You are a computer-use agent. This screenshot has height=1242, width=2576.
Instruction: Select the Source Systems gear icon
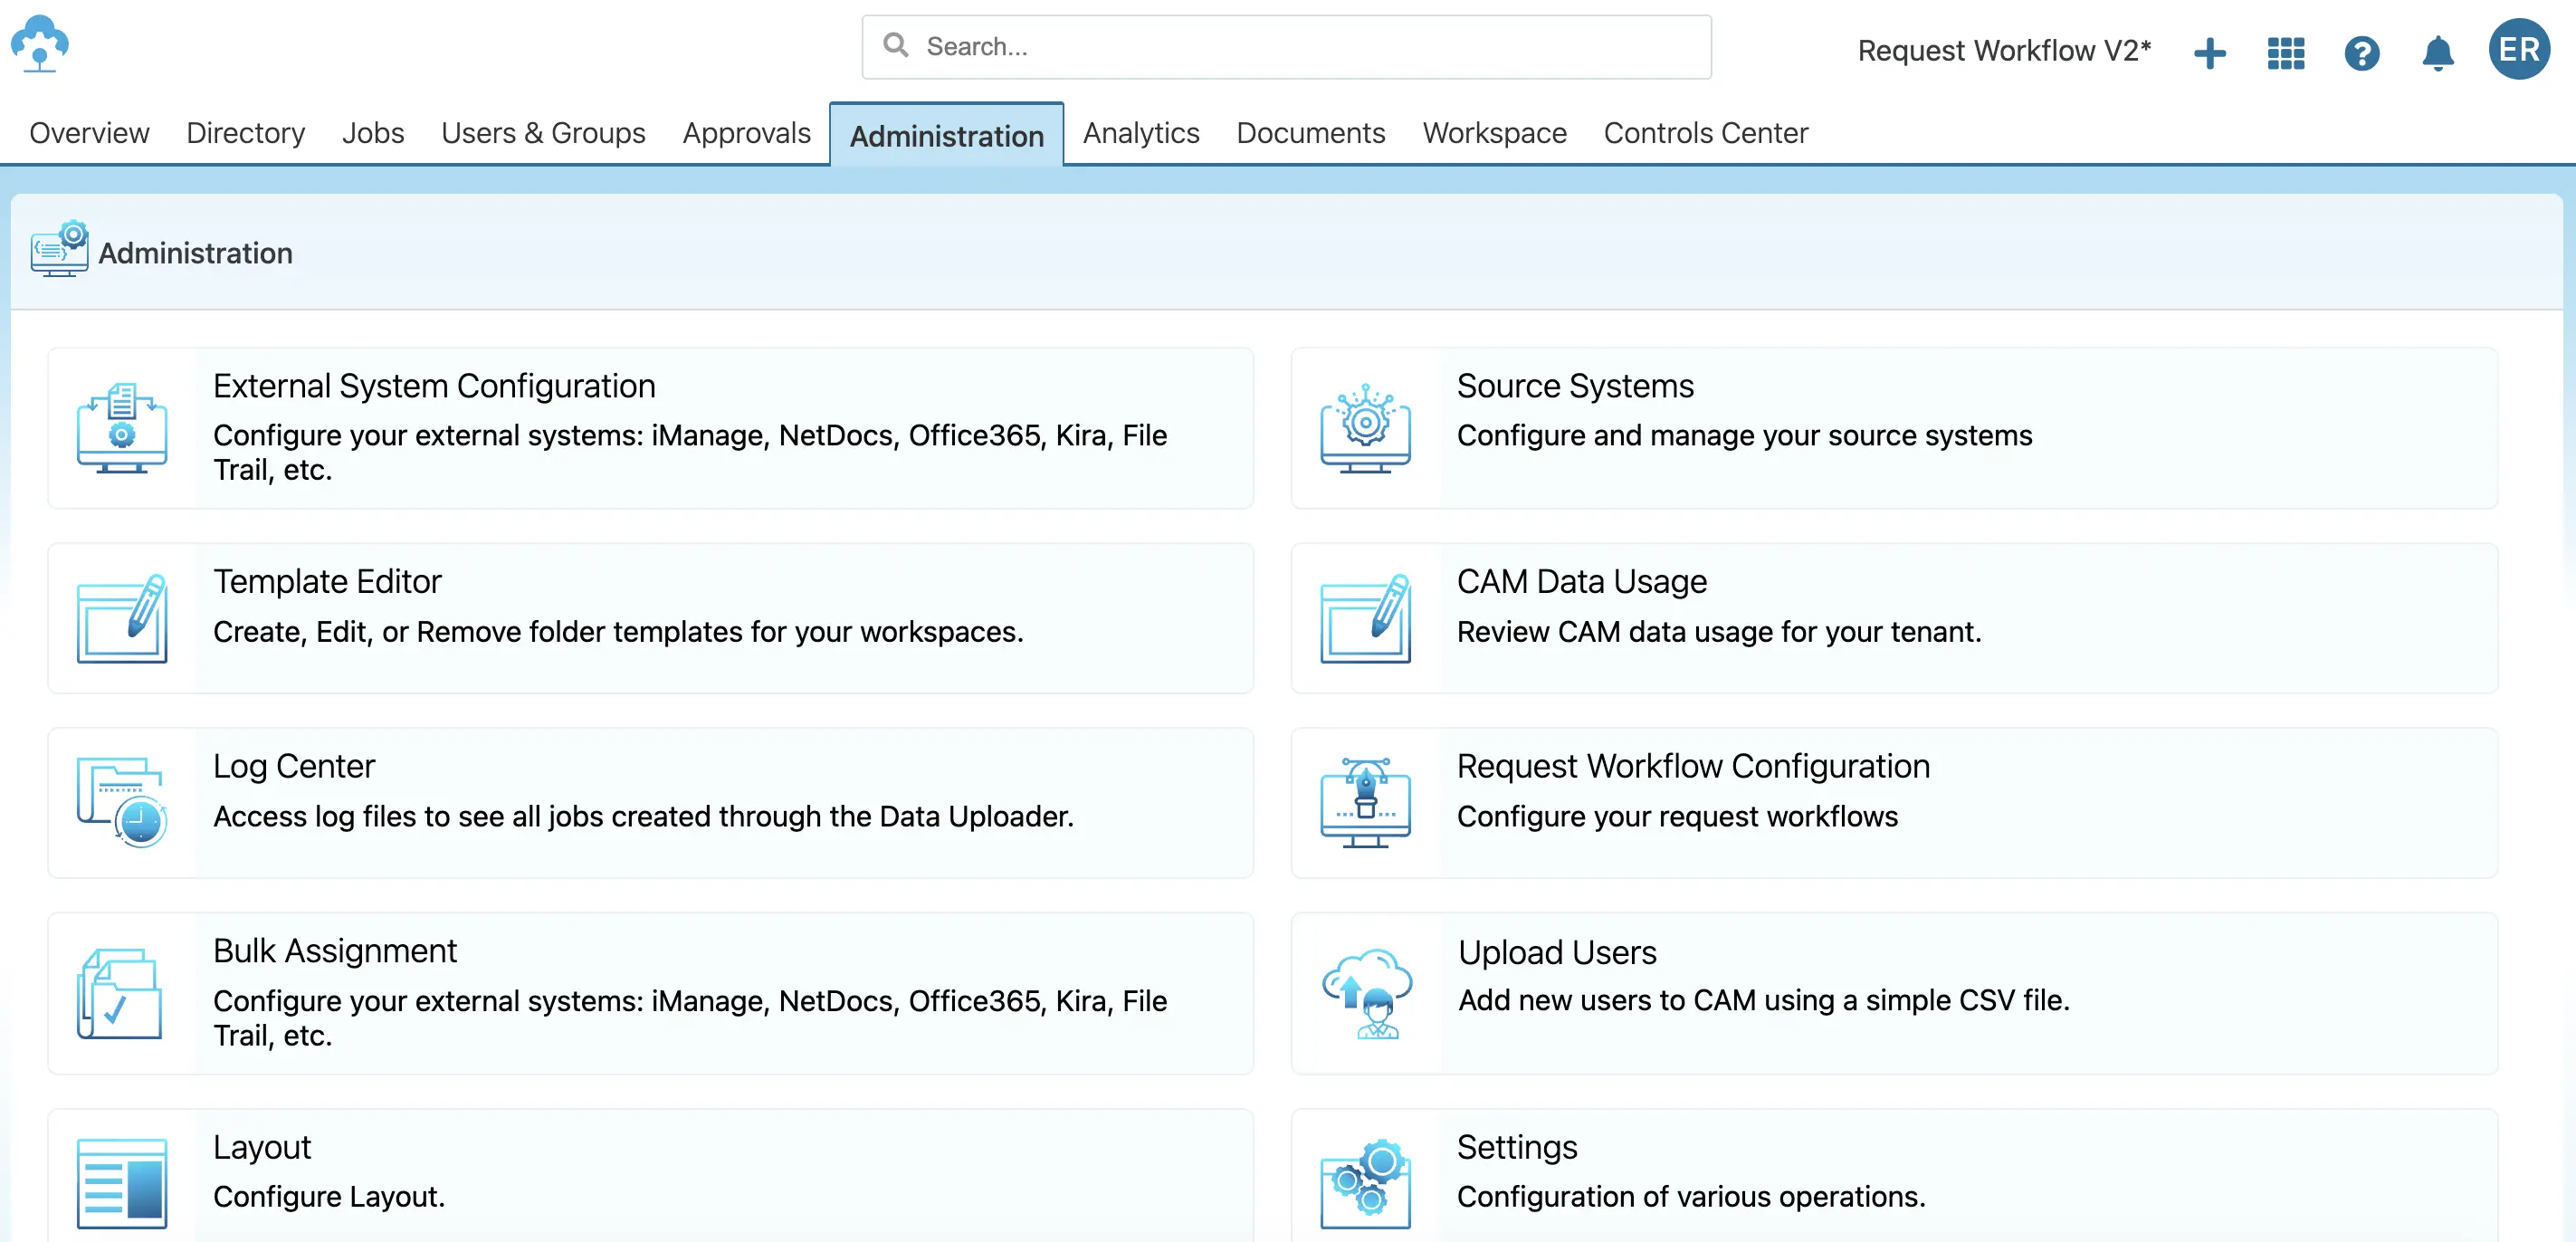point(1366,428)
